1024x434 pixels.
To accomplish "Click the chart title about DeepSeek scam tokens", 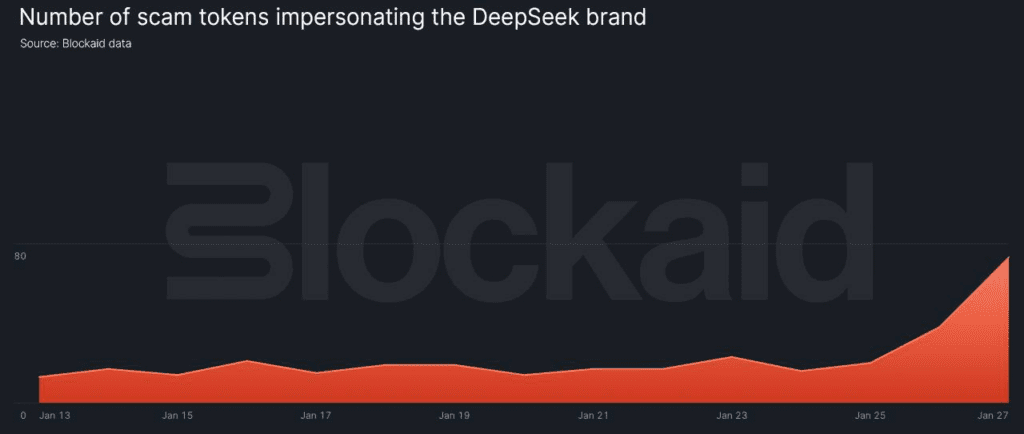I will pyautogui.click(x=323, y=18).
